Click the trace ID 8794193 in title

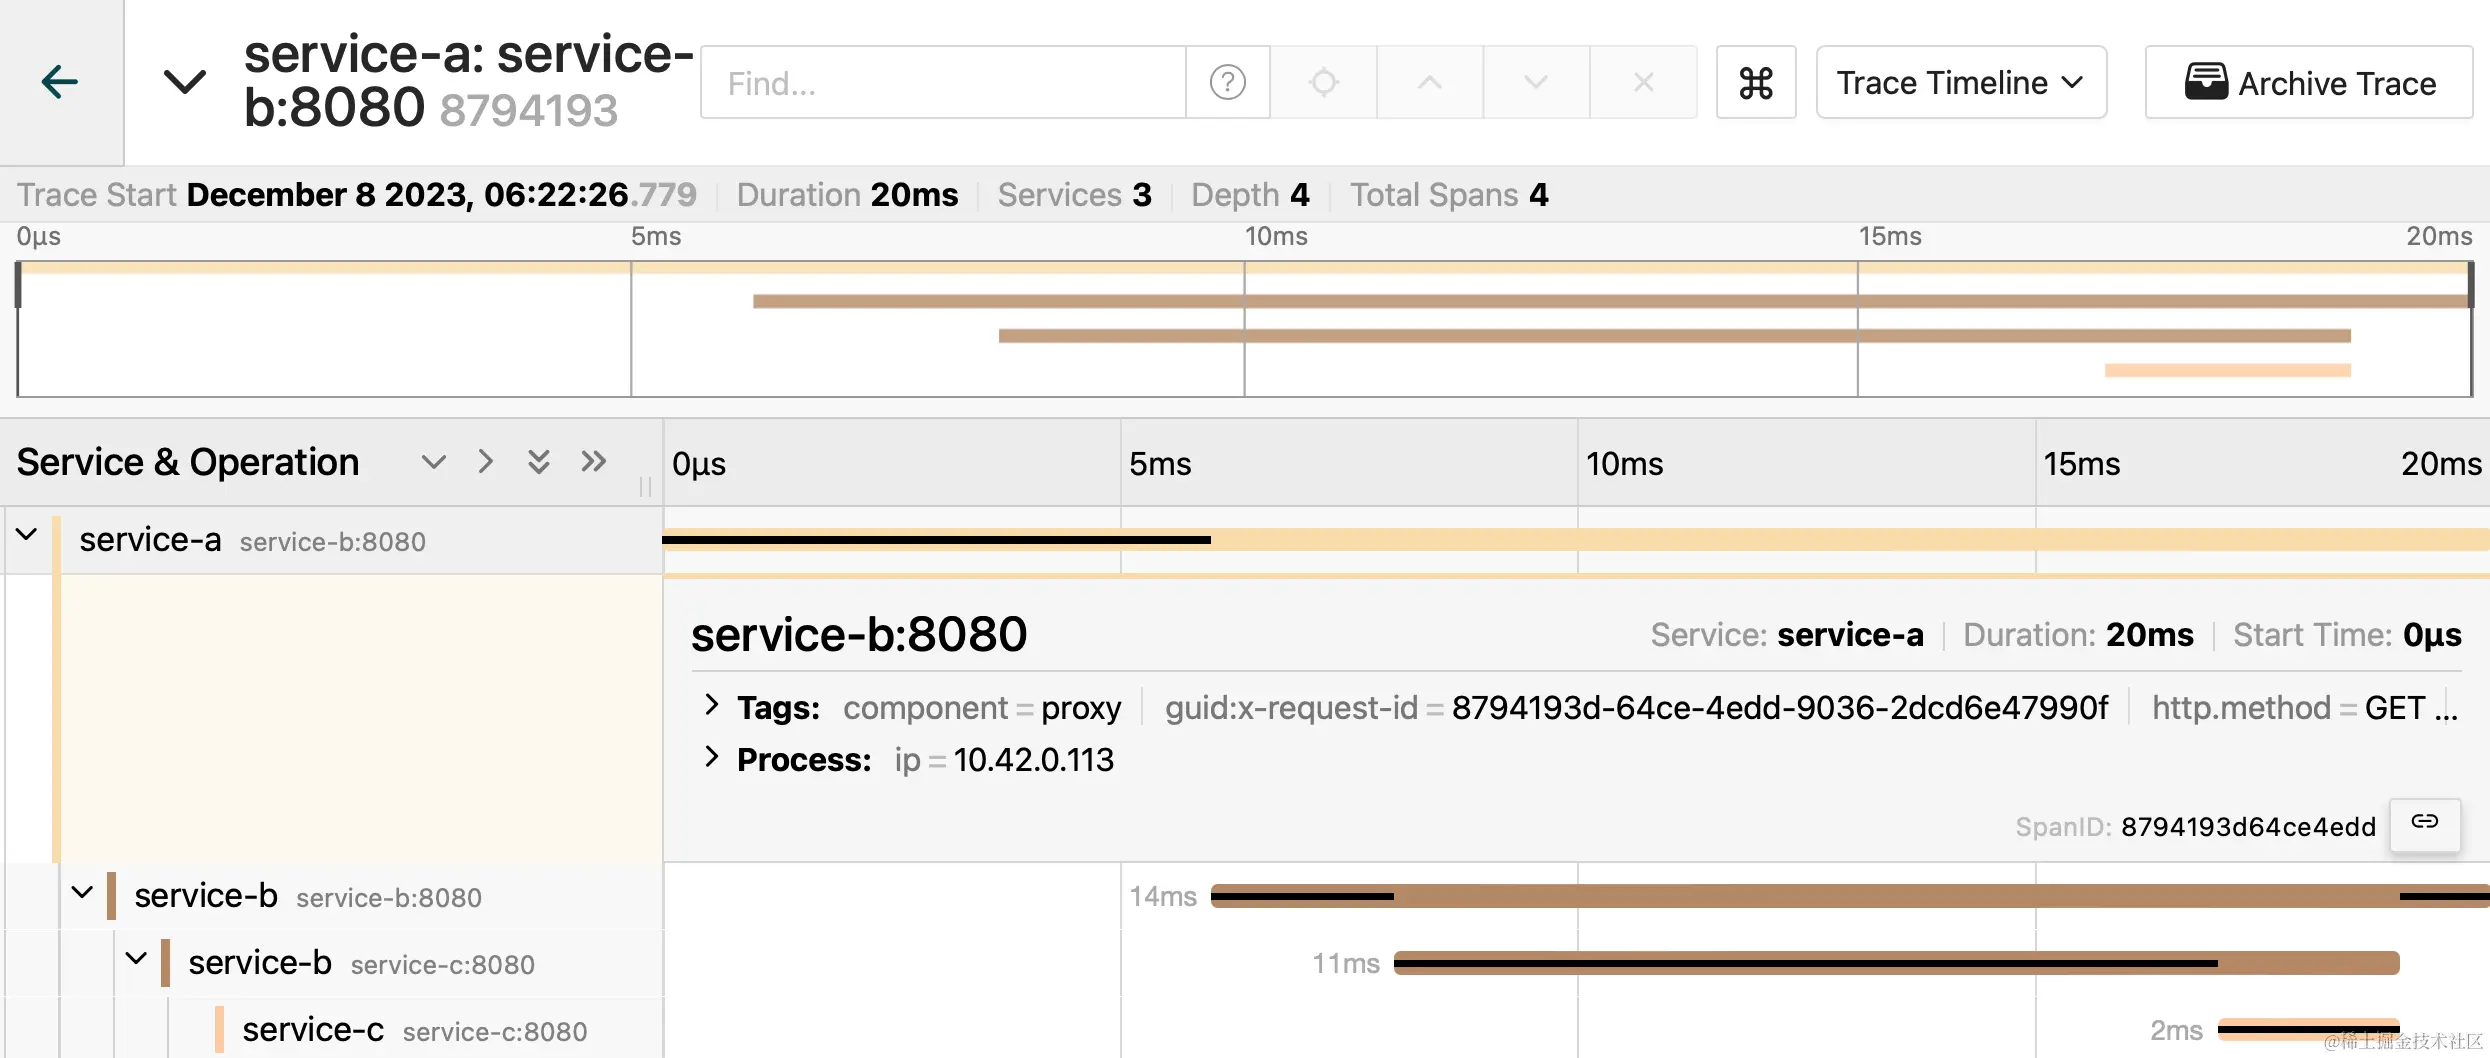point(529,110)
